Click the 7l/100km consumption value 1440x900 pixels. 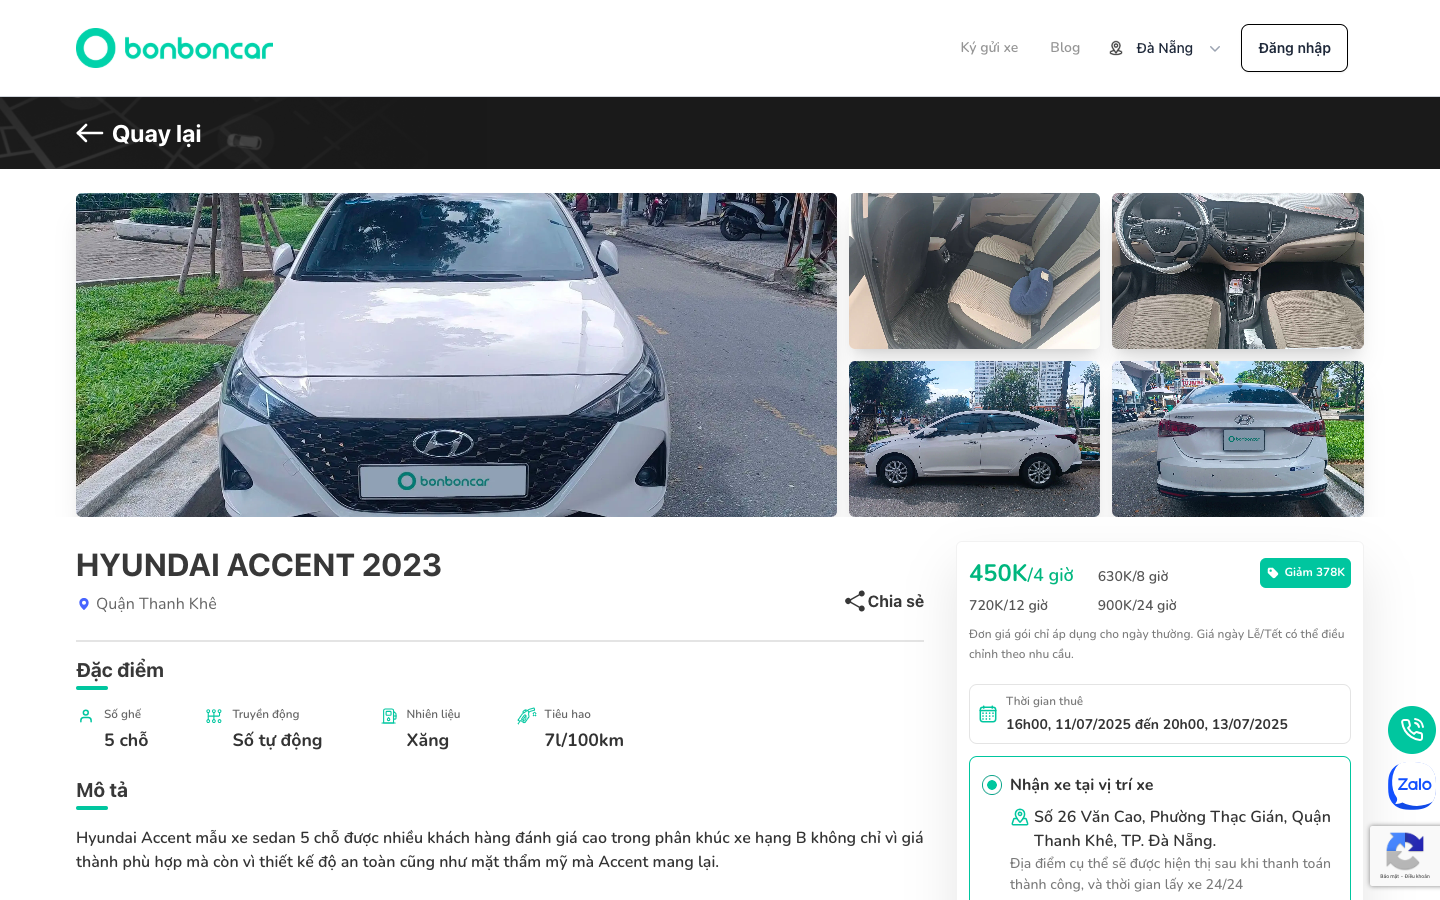pos(584,740)
